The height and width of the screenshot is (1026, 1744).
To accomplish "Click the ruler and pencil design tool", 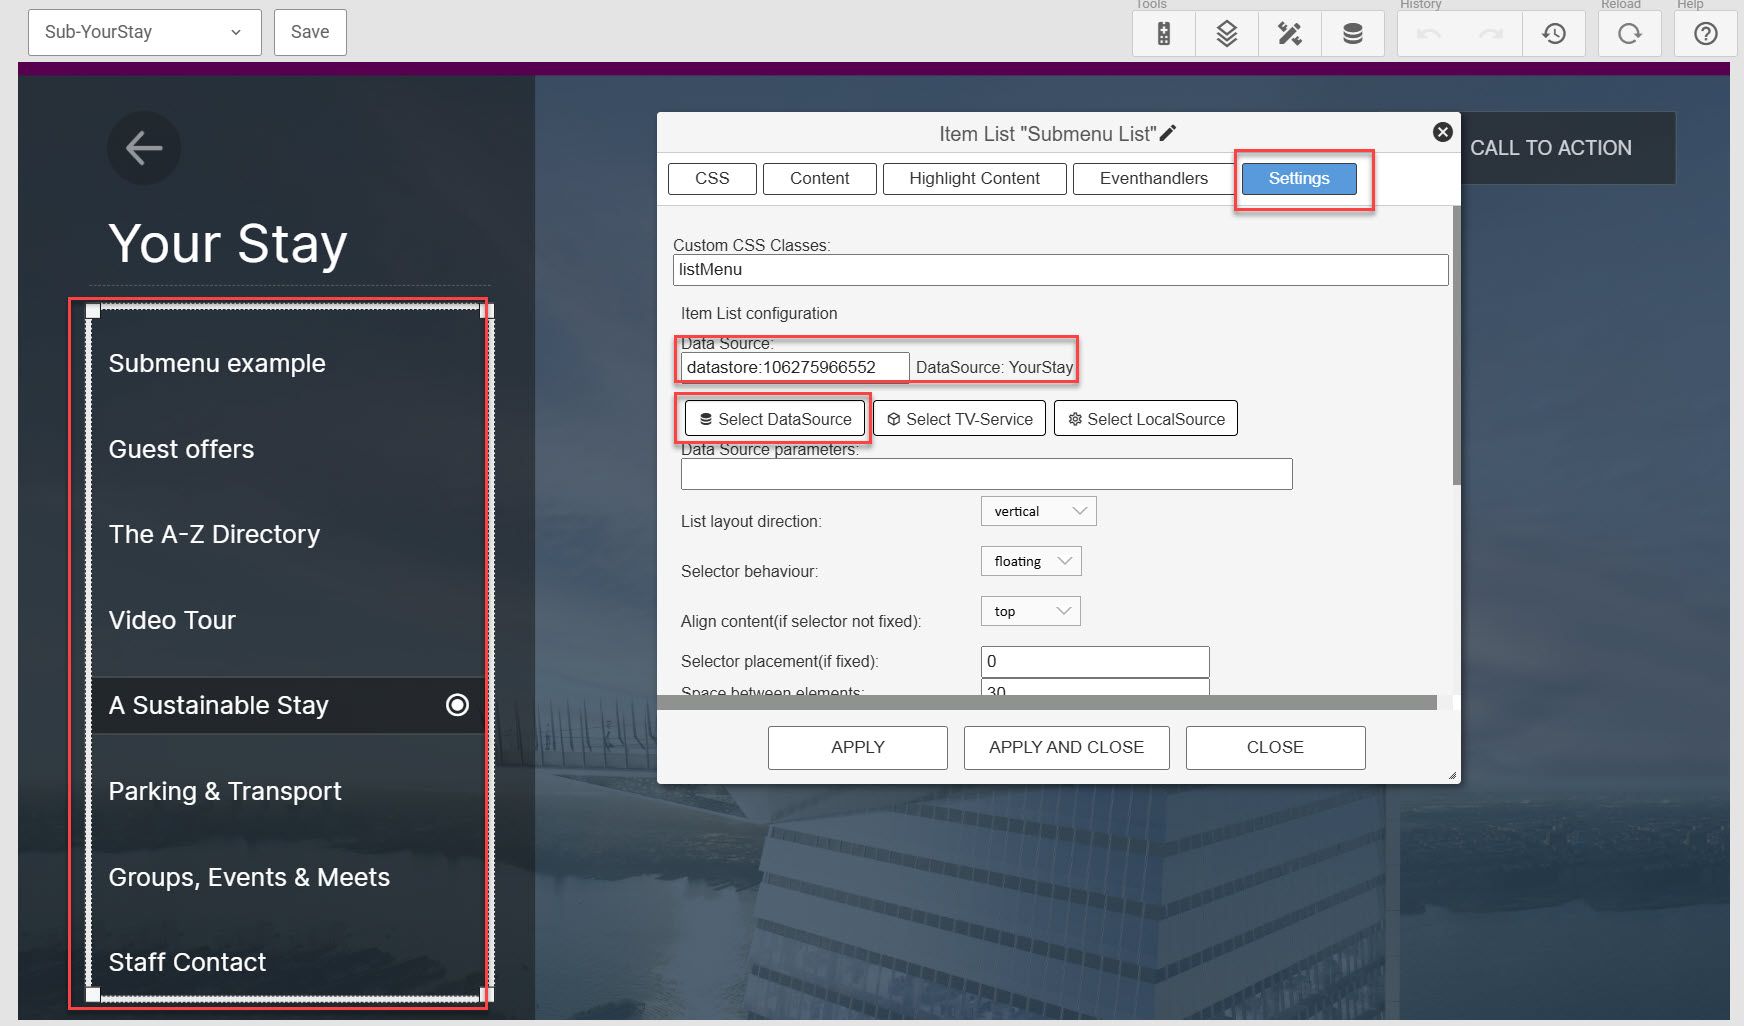I will coord(1289,34).
